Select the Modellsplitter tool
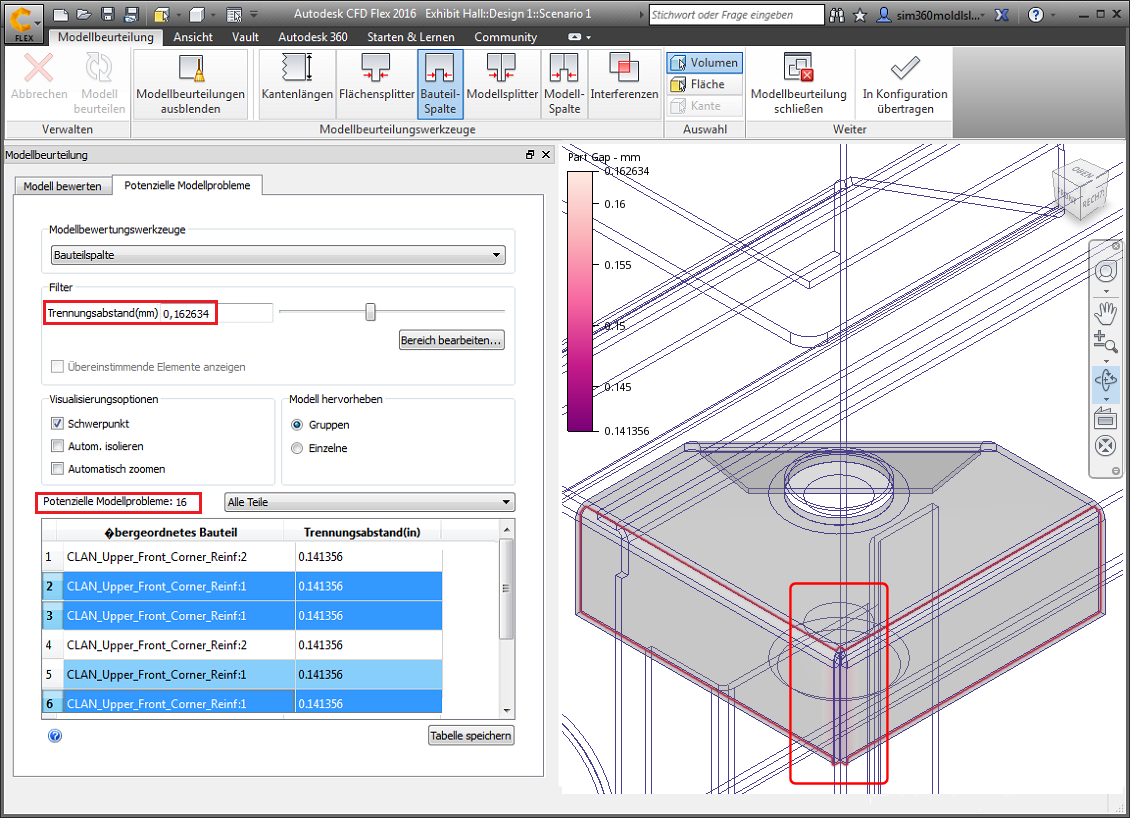The width and height of the screenshot is (1130, 818). click(x=502, y=84)
